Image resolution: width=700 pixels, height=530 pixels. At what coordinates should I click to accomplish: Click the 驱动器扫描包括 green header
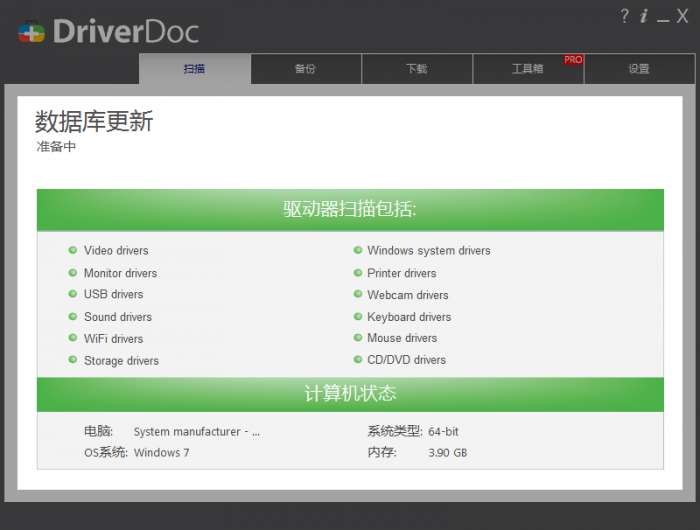[350, 210]
